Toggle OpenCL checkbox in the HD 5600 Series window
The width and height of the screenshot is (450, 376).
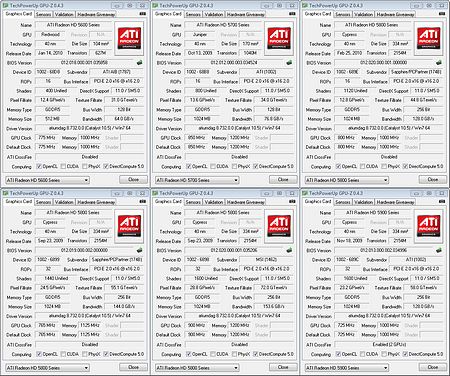click(x=39, y=166)
